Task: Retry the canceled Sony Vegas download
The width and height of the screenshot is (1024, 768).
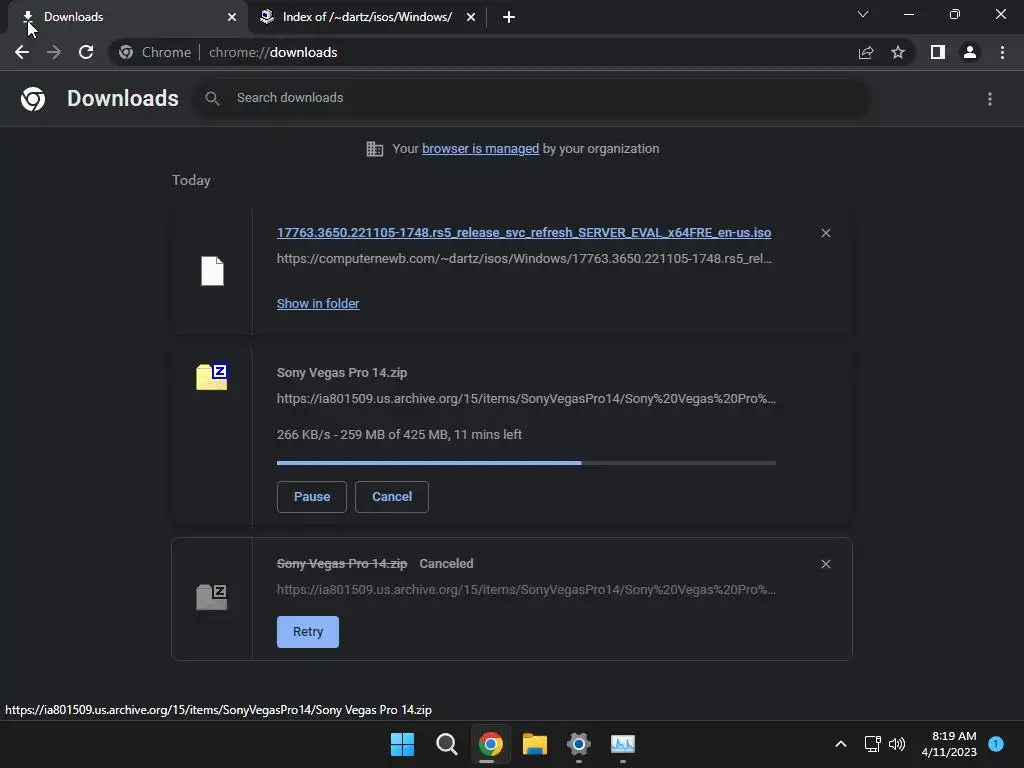Action: (308, 632)
